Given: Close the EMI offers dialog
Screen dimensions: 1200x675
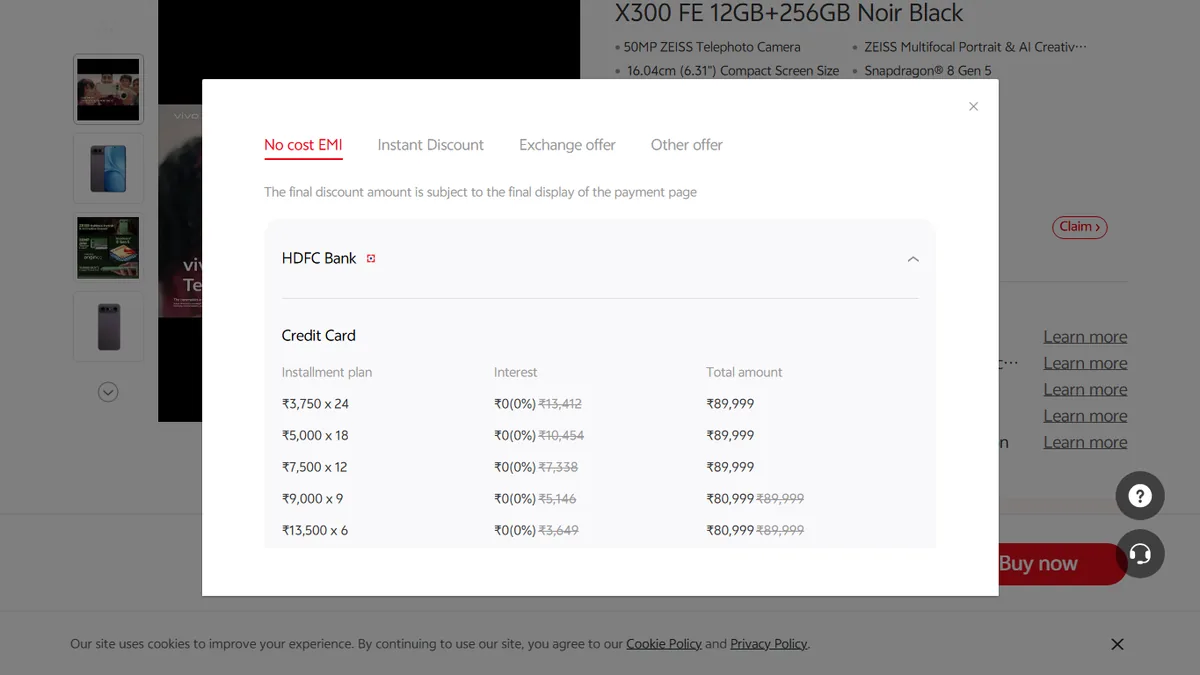Looking at the screenshot, I should pyautogui.click(x=973, y=106).
